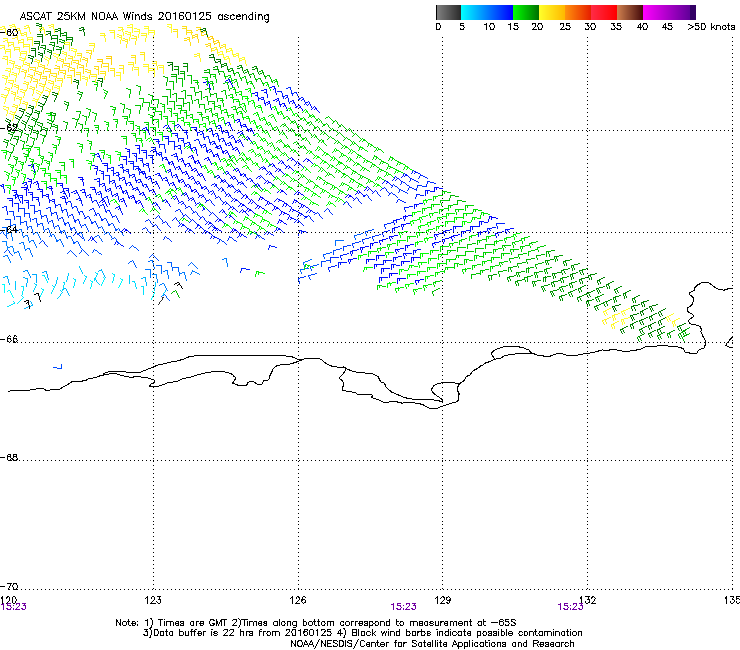Click the brown 35-40 knots color segment
The width and height of the screenshot is (740, 650).
pyautogui.click(x=630, y=12)
